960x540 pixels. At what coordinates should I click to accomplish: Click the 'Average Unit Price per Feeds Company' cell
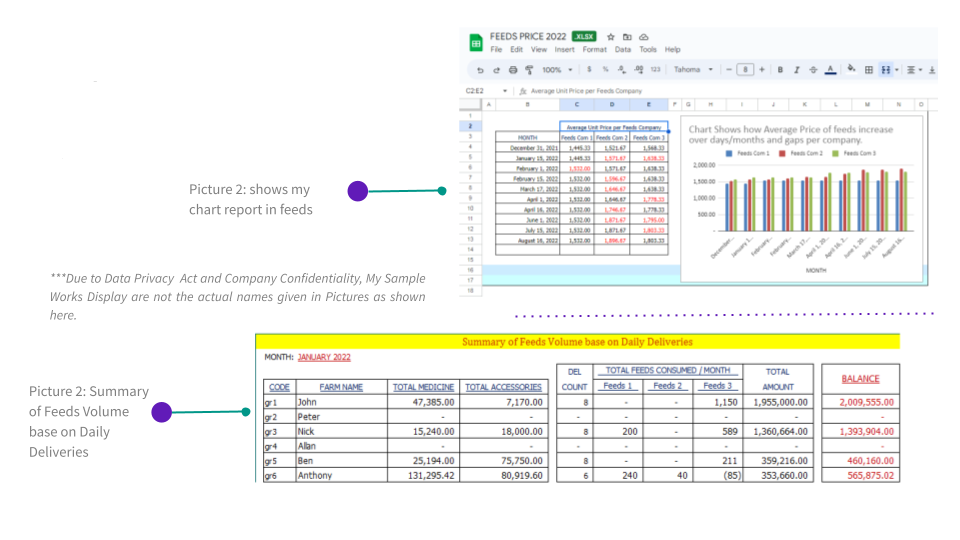pos(613,127)
